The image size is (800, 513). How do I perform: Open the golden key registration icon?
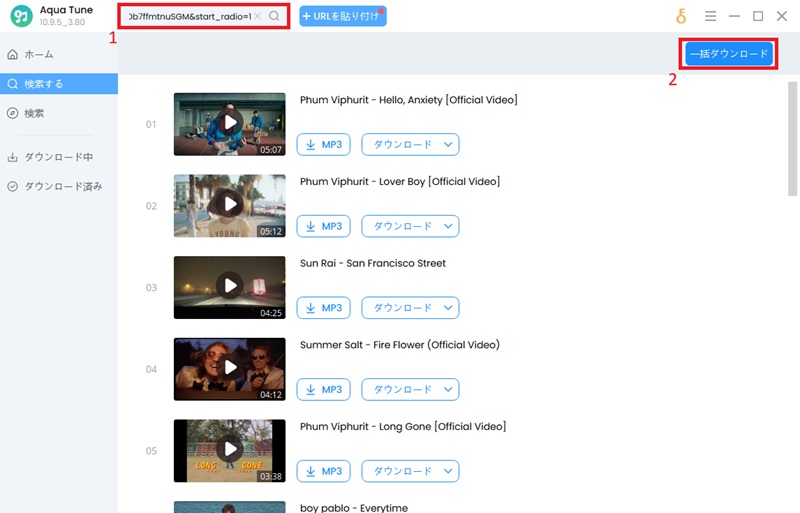click(x=681, y=16)
